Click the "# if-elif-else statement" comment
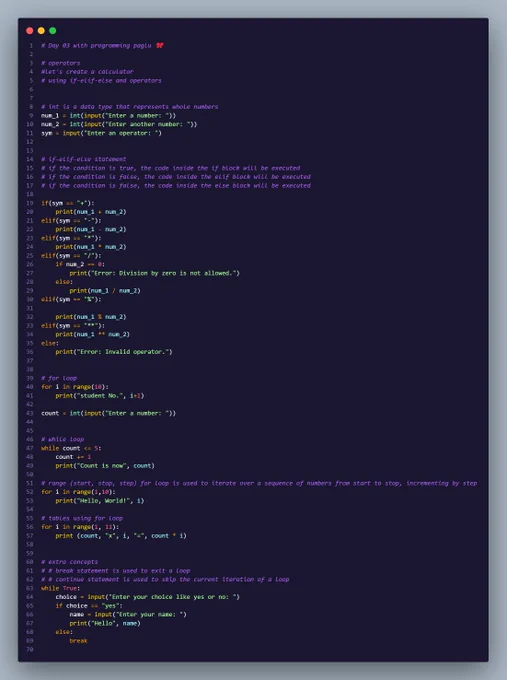507x680 pixels. tap(84, 159)
